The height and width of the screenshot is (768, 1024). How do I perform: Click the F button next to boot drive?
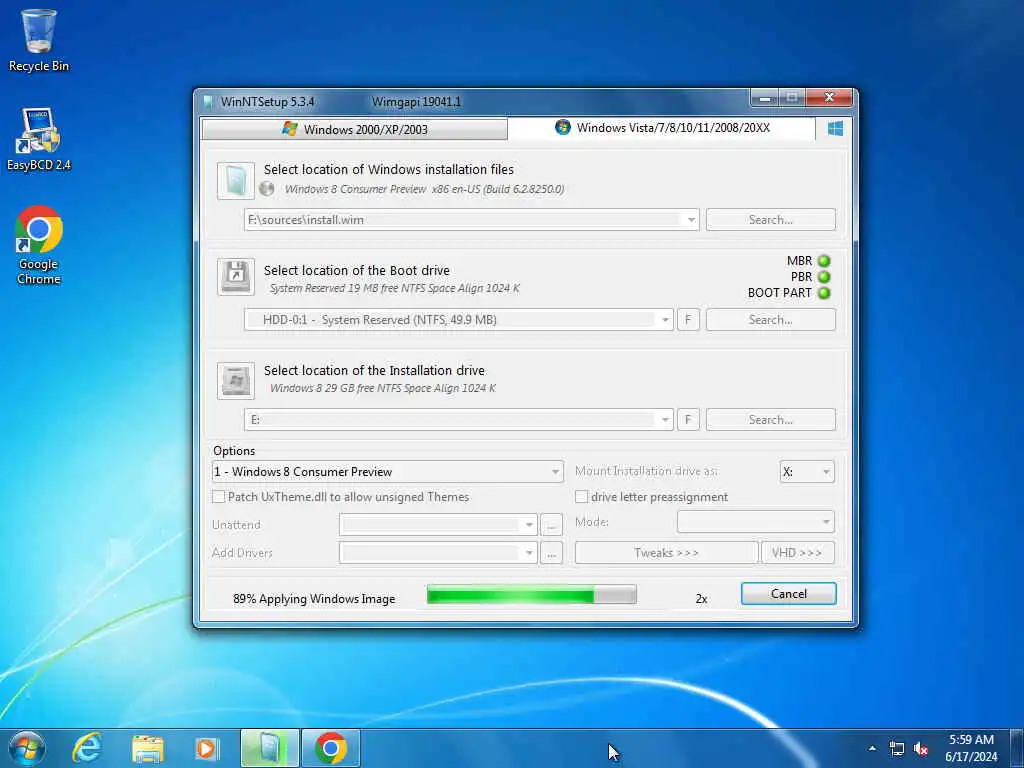[688, 320]
